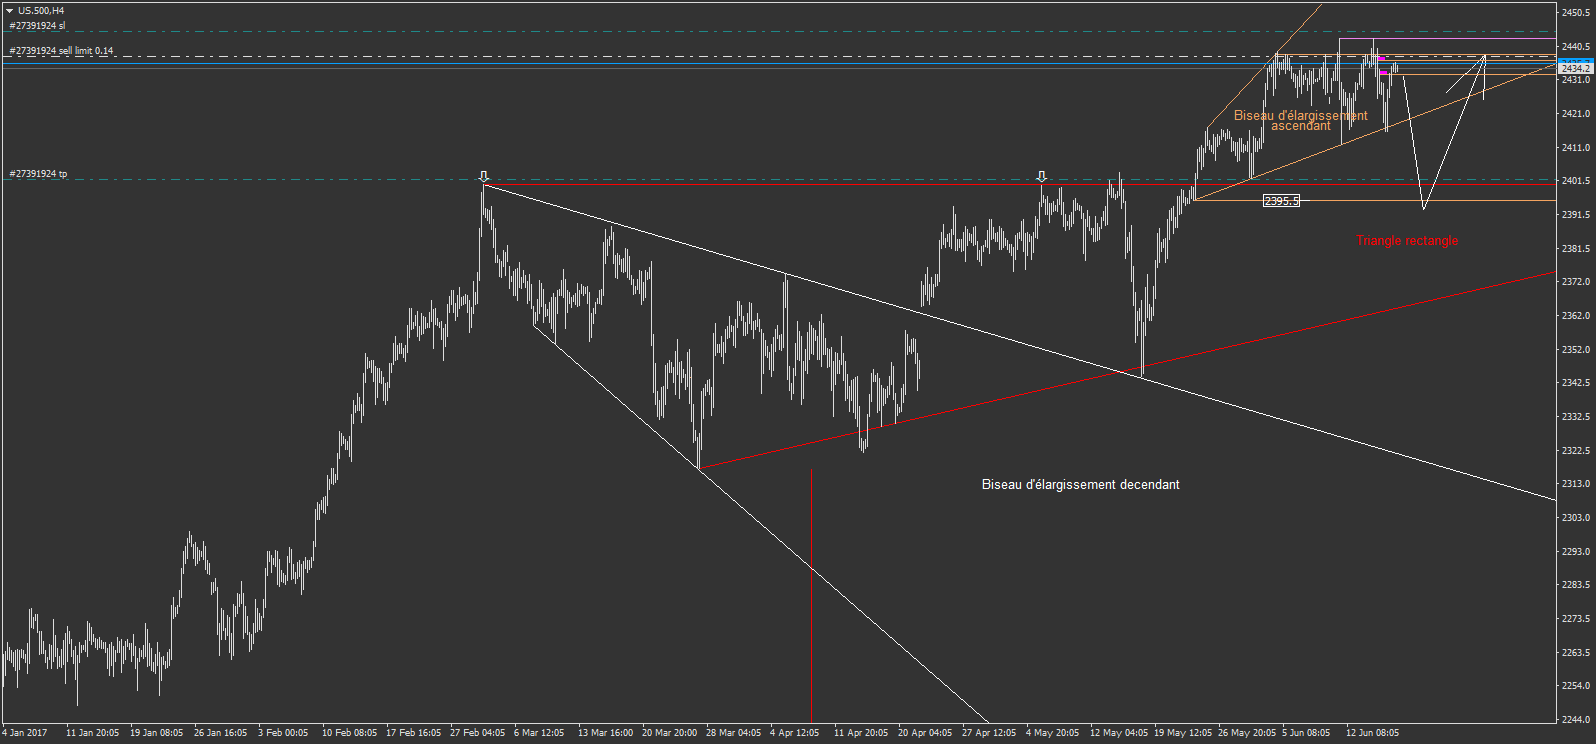
Task: Select the #27391924 sell limit 0.14 label
Action: [61, 51]
